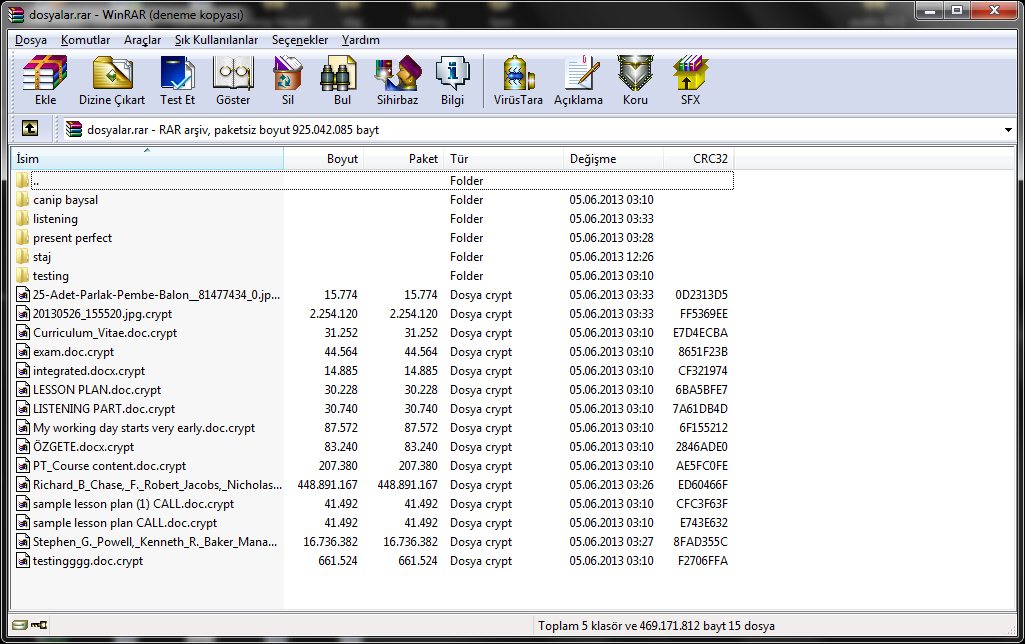Screen dimensions: 1025x644
Task: Click the SFX toolbar icon
Action: [690, 80]
